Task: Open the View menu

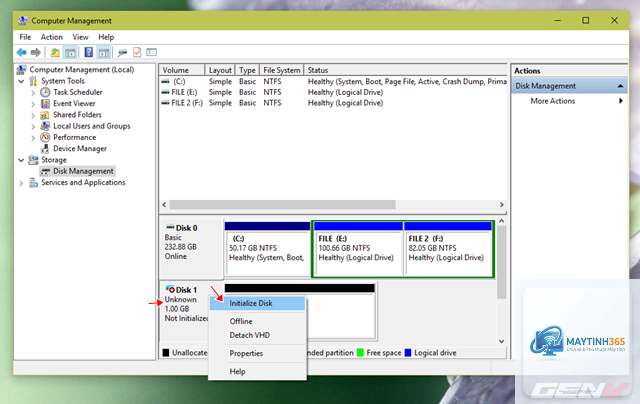Action: pyautogui.click(x=80, y=37)
